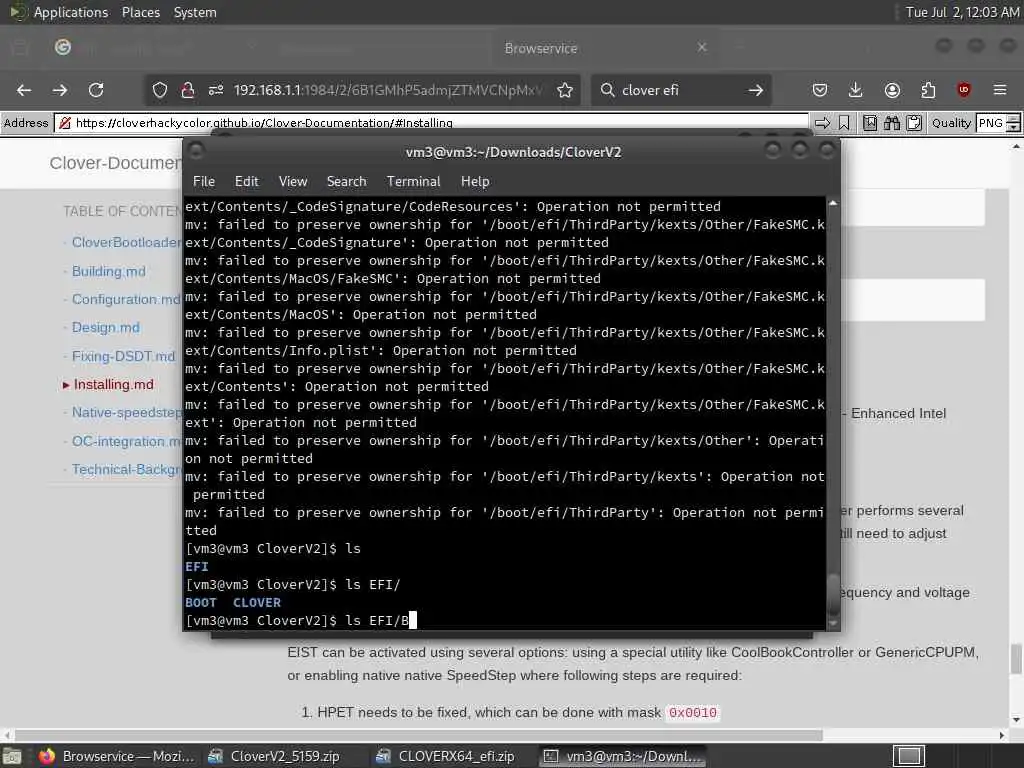Reload the page in Firefox
The width and height of the screenshot is (1024, 768).
click(96, 90)
